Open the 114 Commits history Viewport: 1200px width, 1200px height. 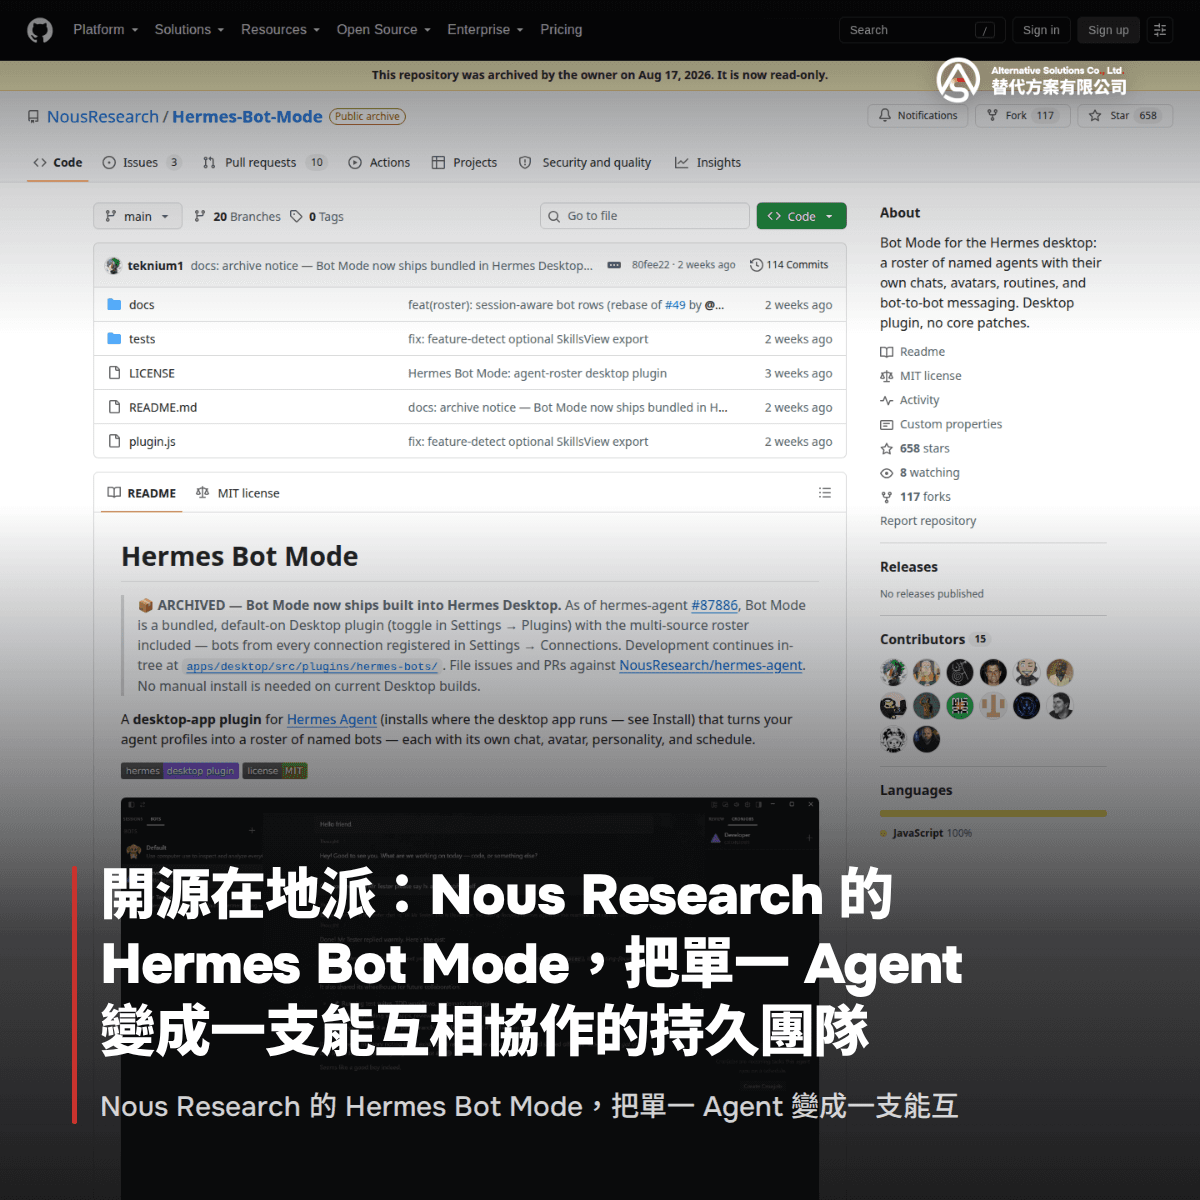[x=789, y=265]
